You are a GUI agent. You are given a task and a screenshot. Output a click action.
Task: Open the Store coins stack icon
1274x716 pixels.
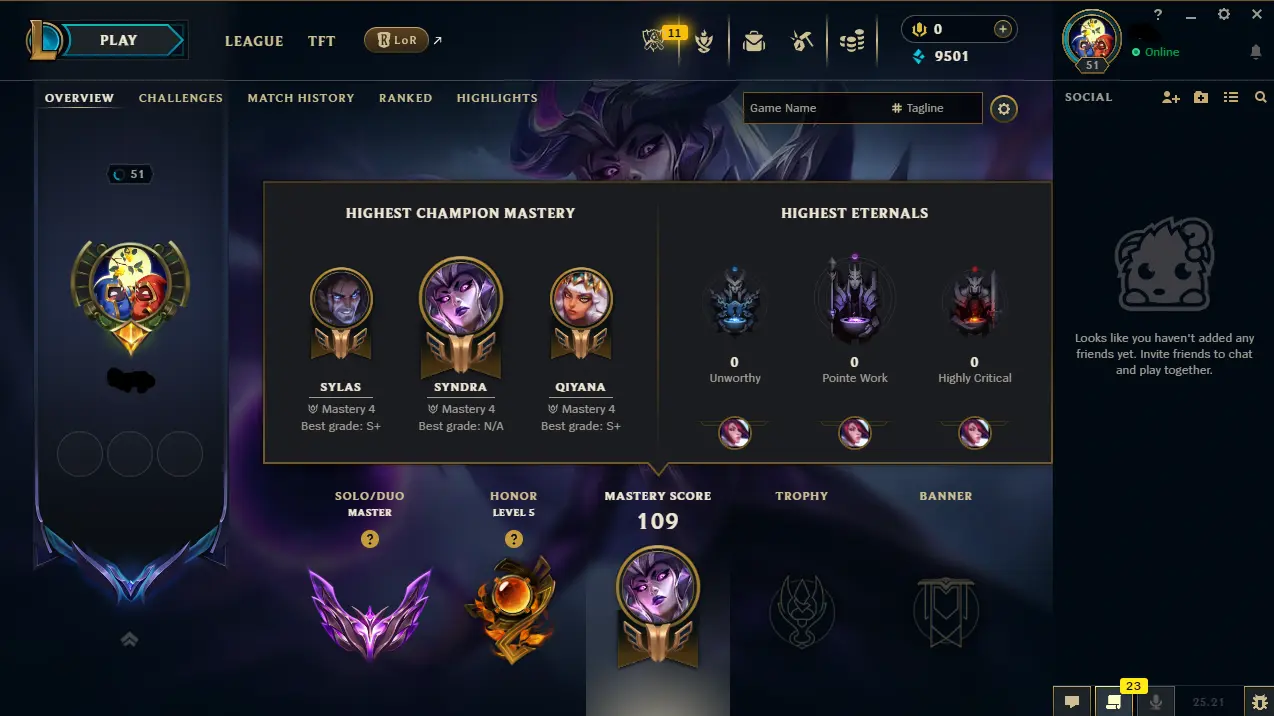(851, 41)
